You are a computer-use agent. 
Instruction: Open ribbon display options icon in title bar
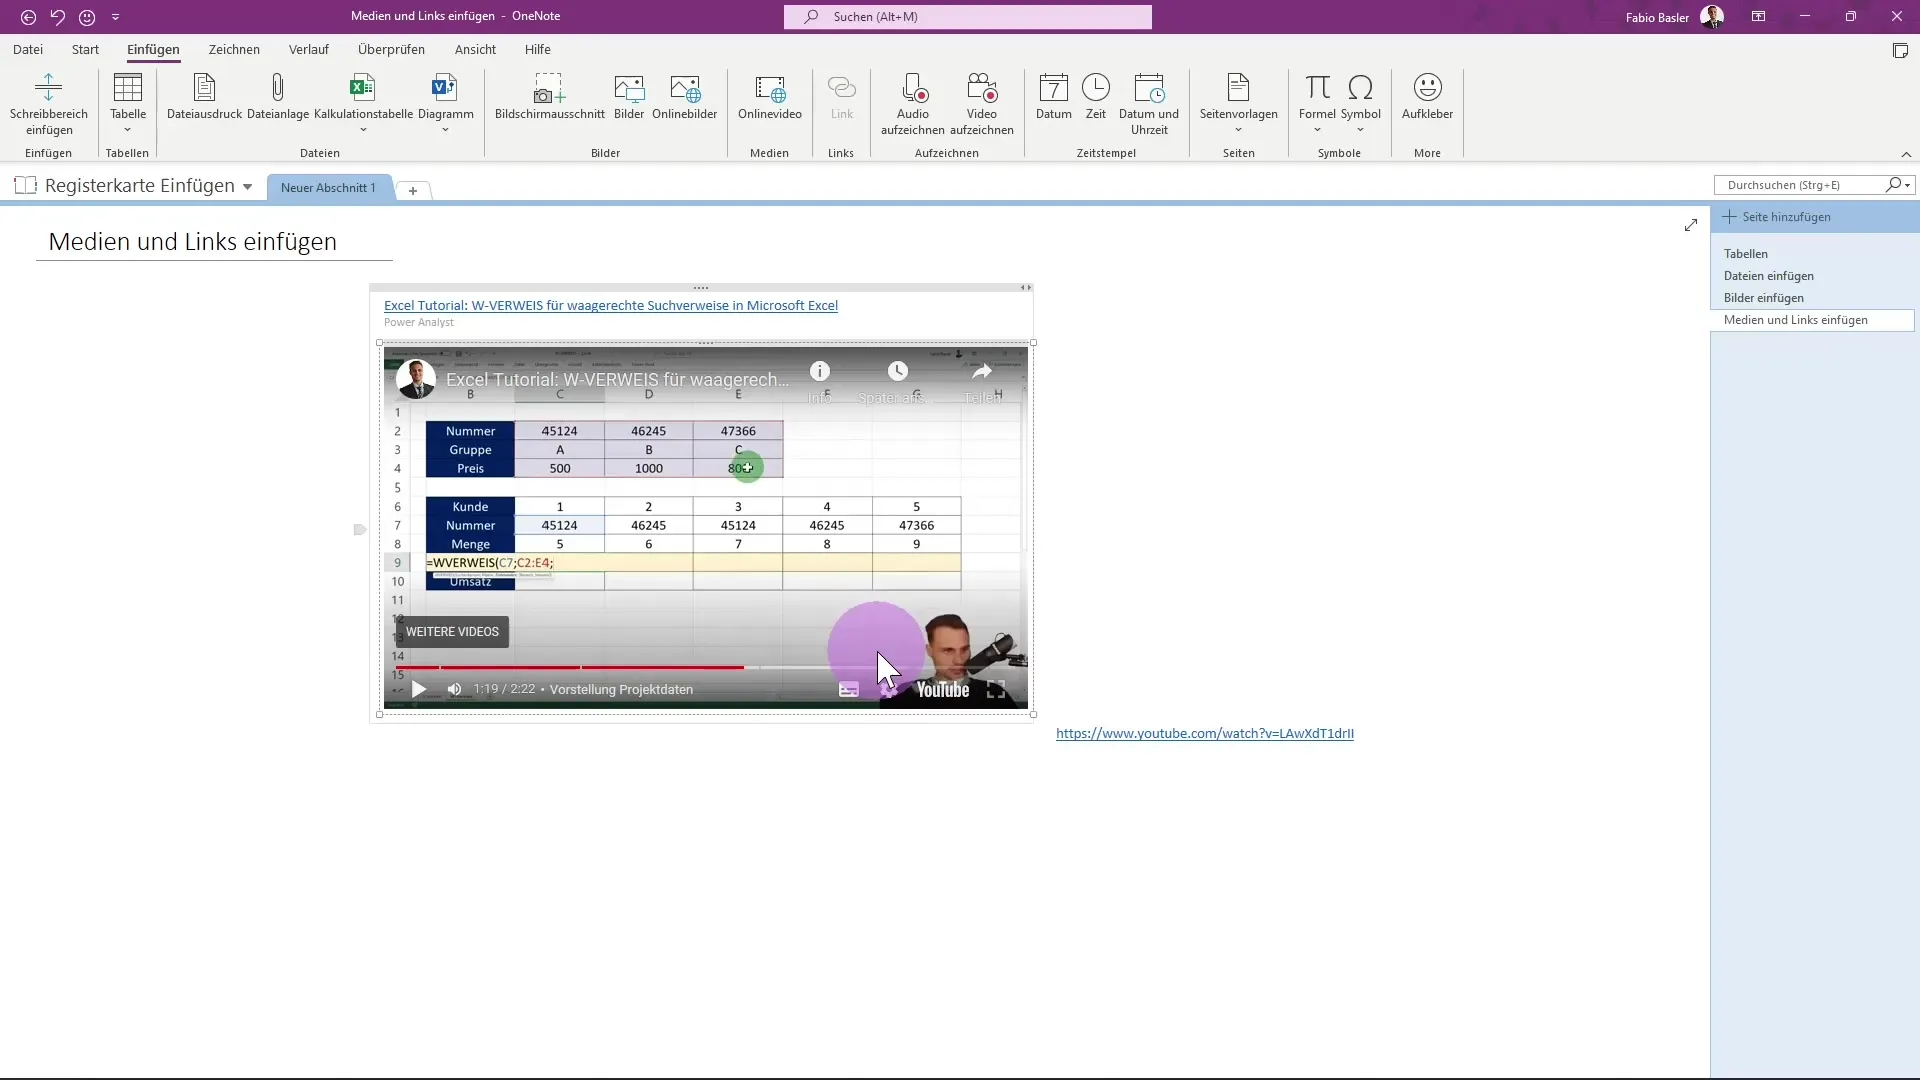pos(1758,17)
